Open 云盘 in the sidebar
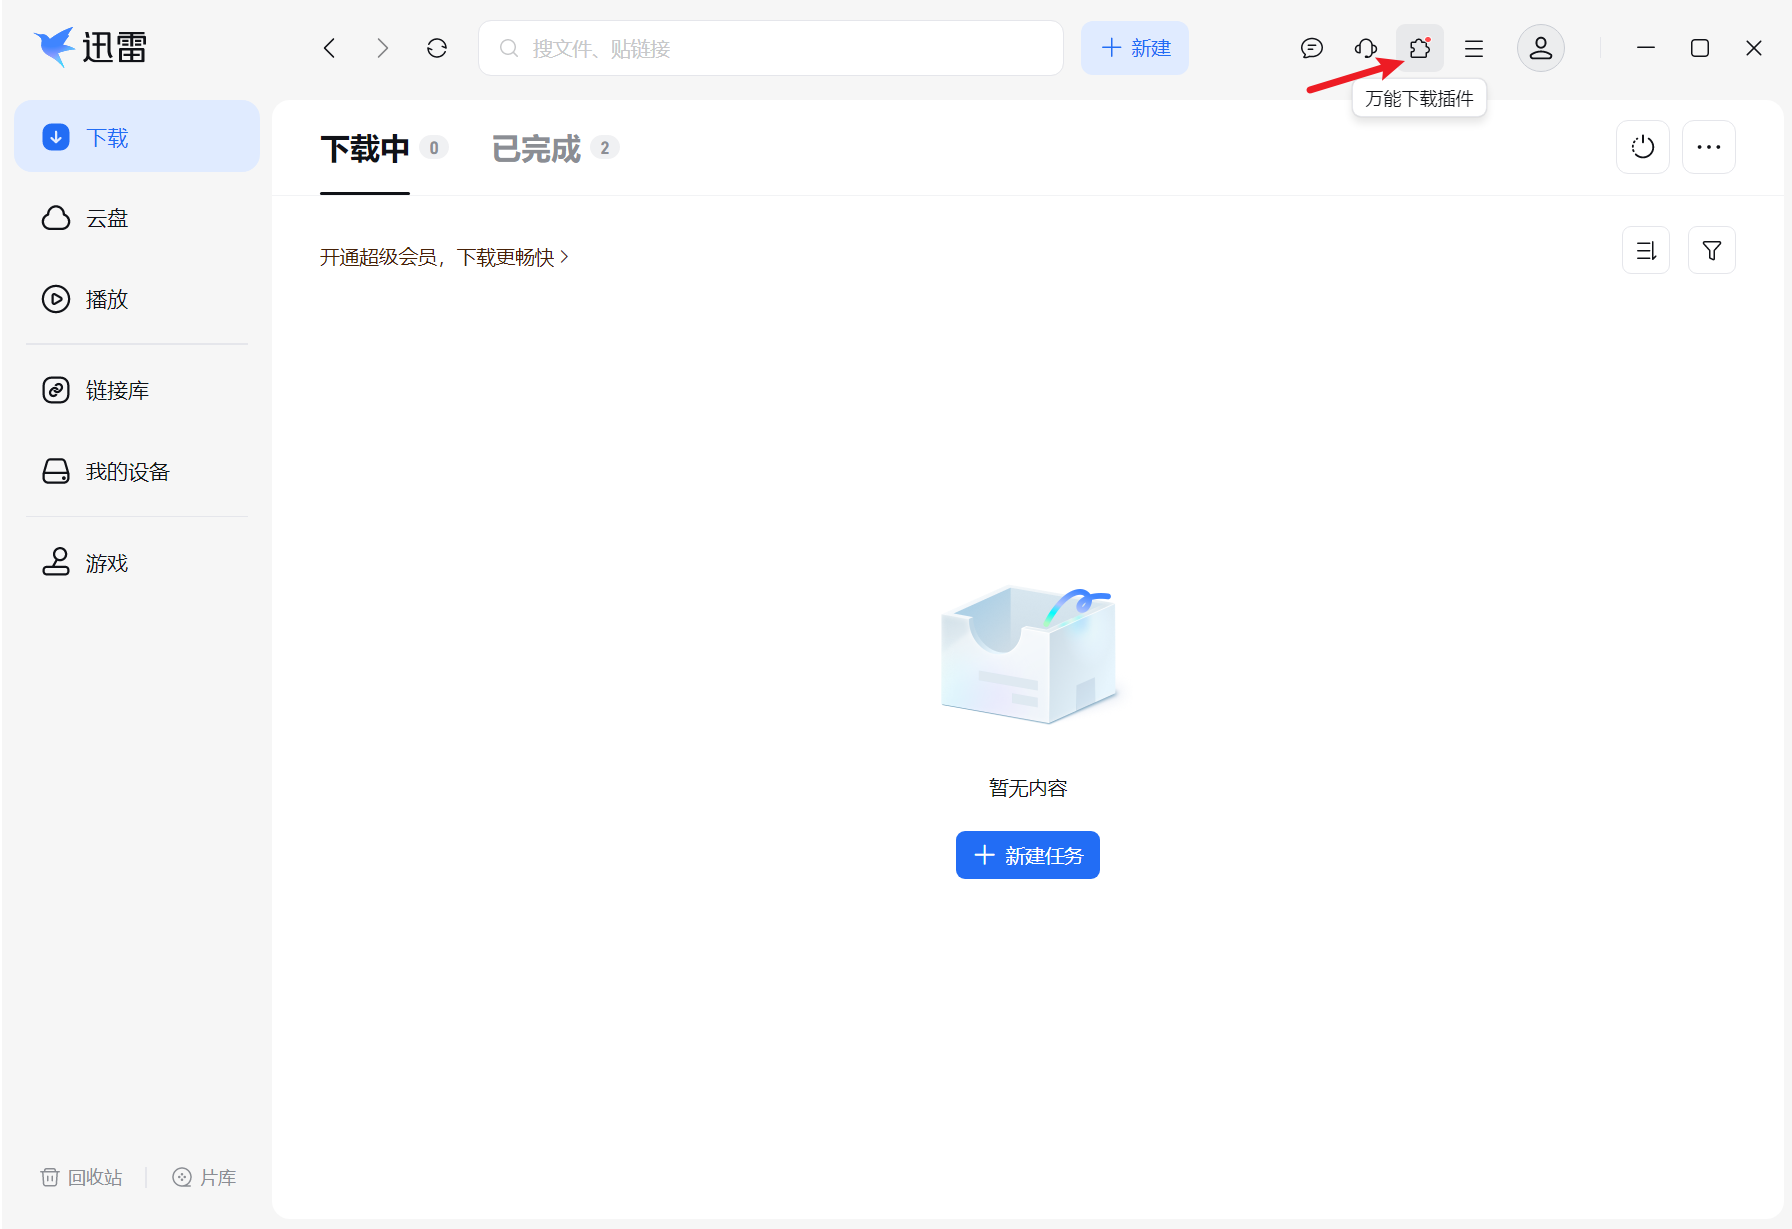 click(x=137, y=218)
